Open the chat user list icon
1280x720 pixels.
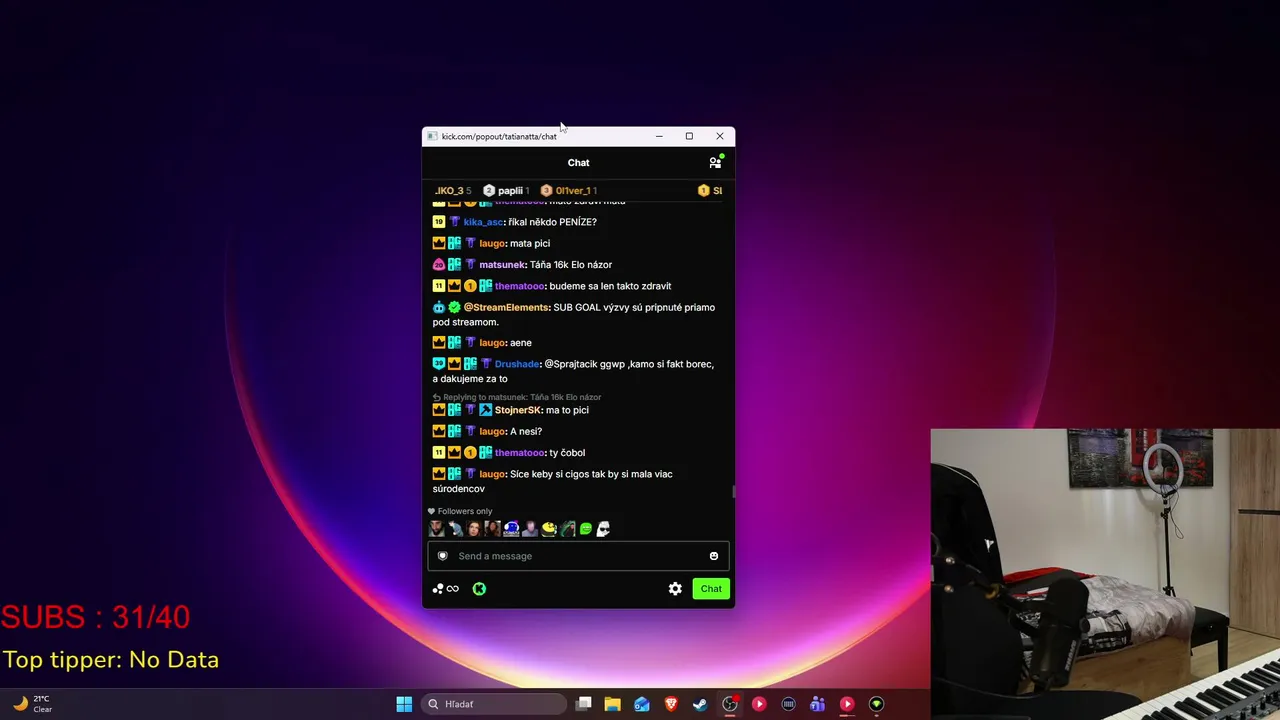click(715, 162)
